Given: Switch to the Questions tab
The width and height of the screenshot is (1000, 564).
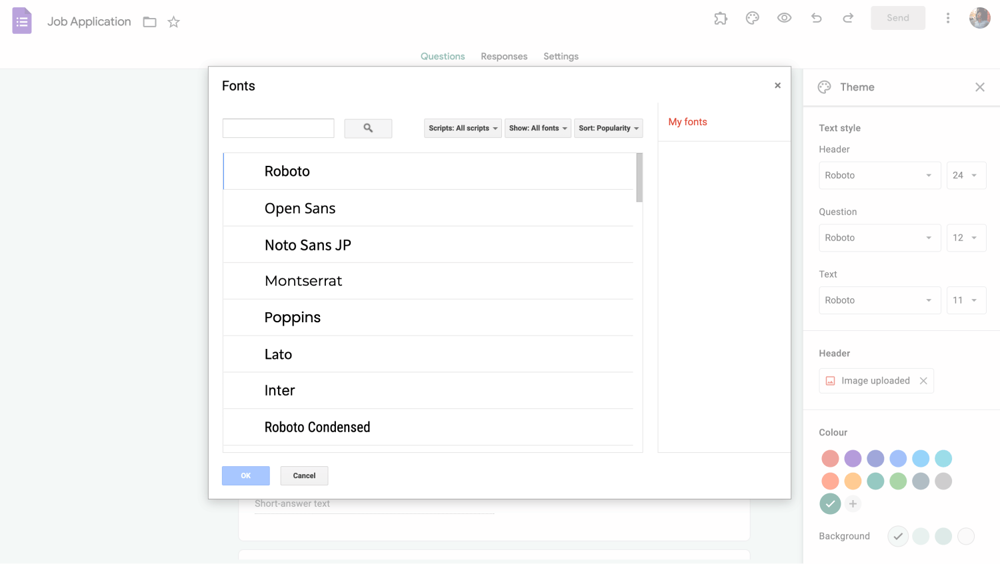Looking at the screenshot, I should tap(443, 56).
